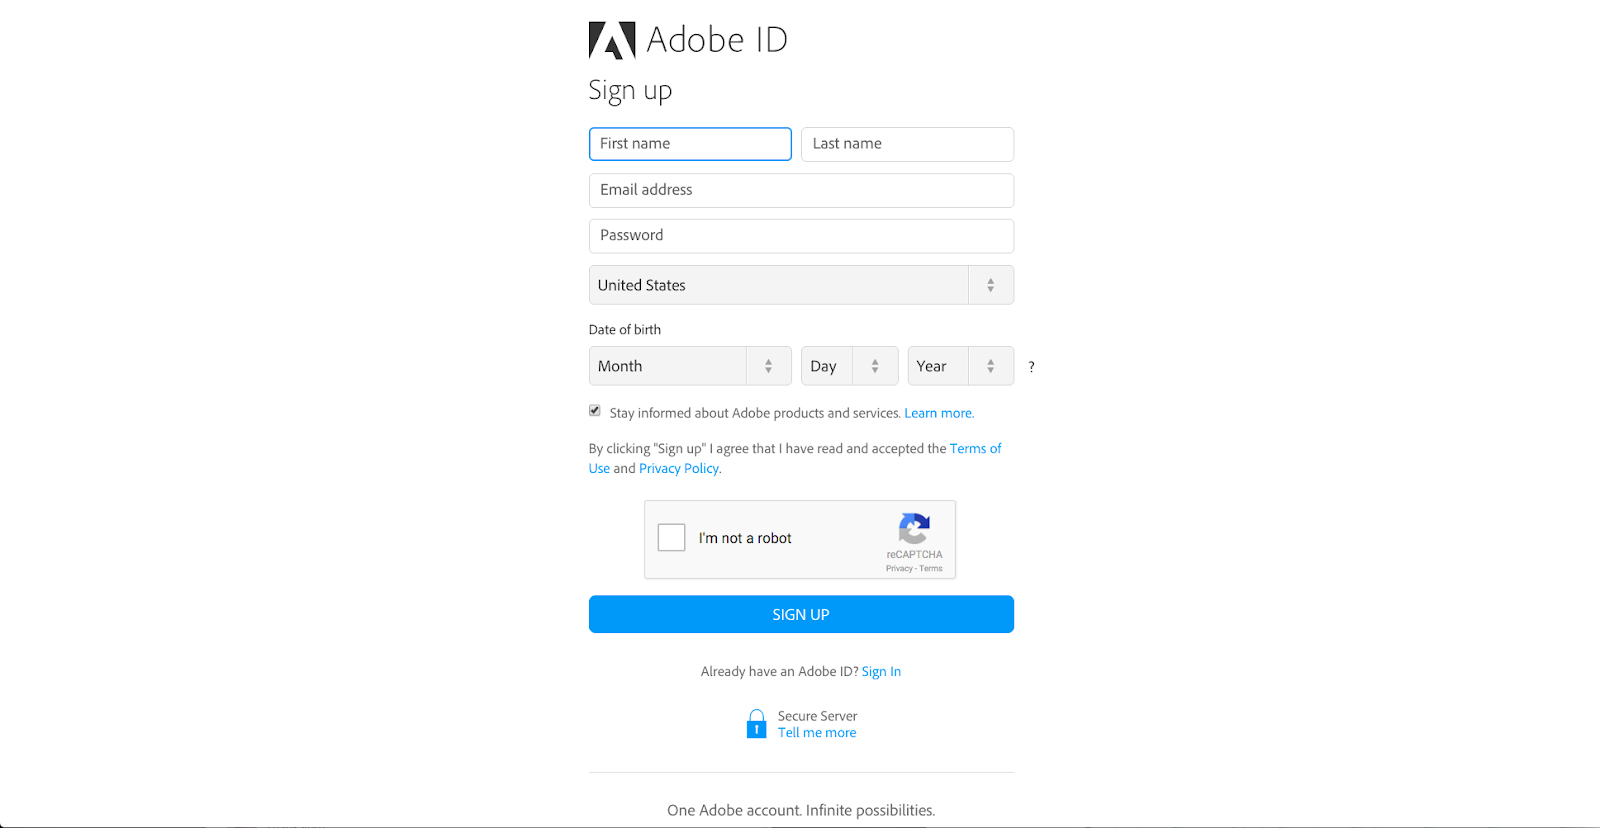The width and height of the screenshot is (1600, 828).
Task: Open the Month dropdown
Action: click(x=690, y=366)
